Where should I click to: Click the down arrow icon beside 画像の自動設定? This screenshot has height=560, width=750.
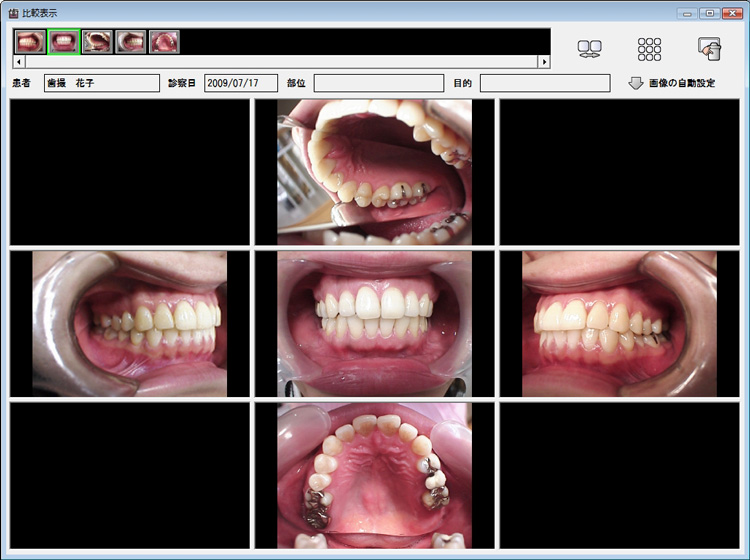tap(635, 83)
